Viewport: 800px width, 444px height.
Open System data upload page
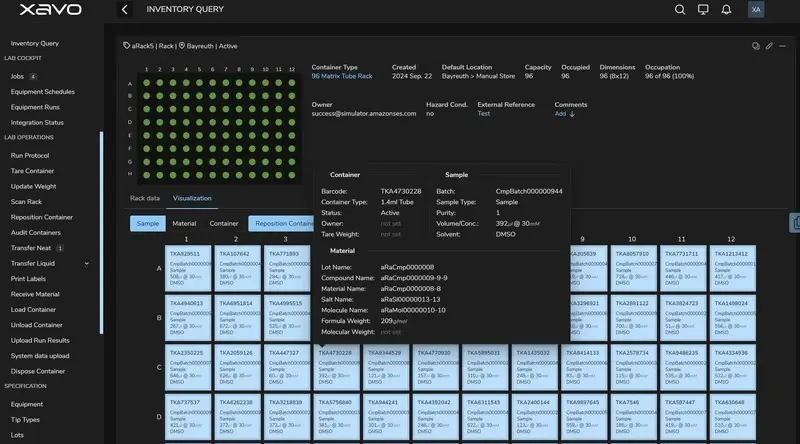(40, 356)
